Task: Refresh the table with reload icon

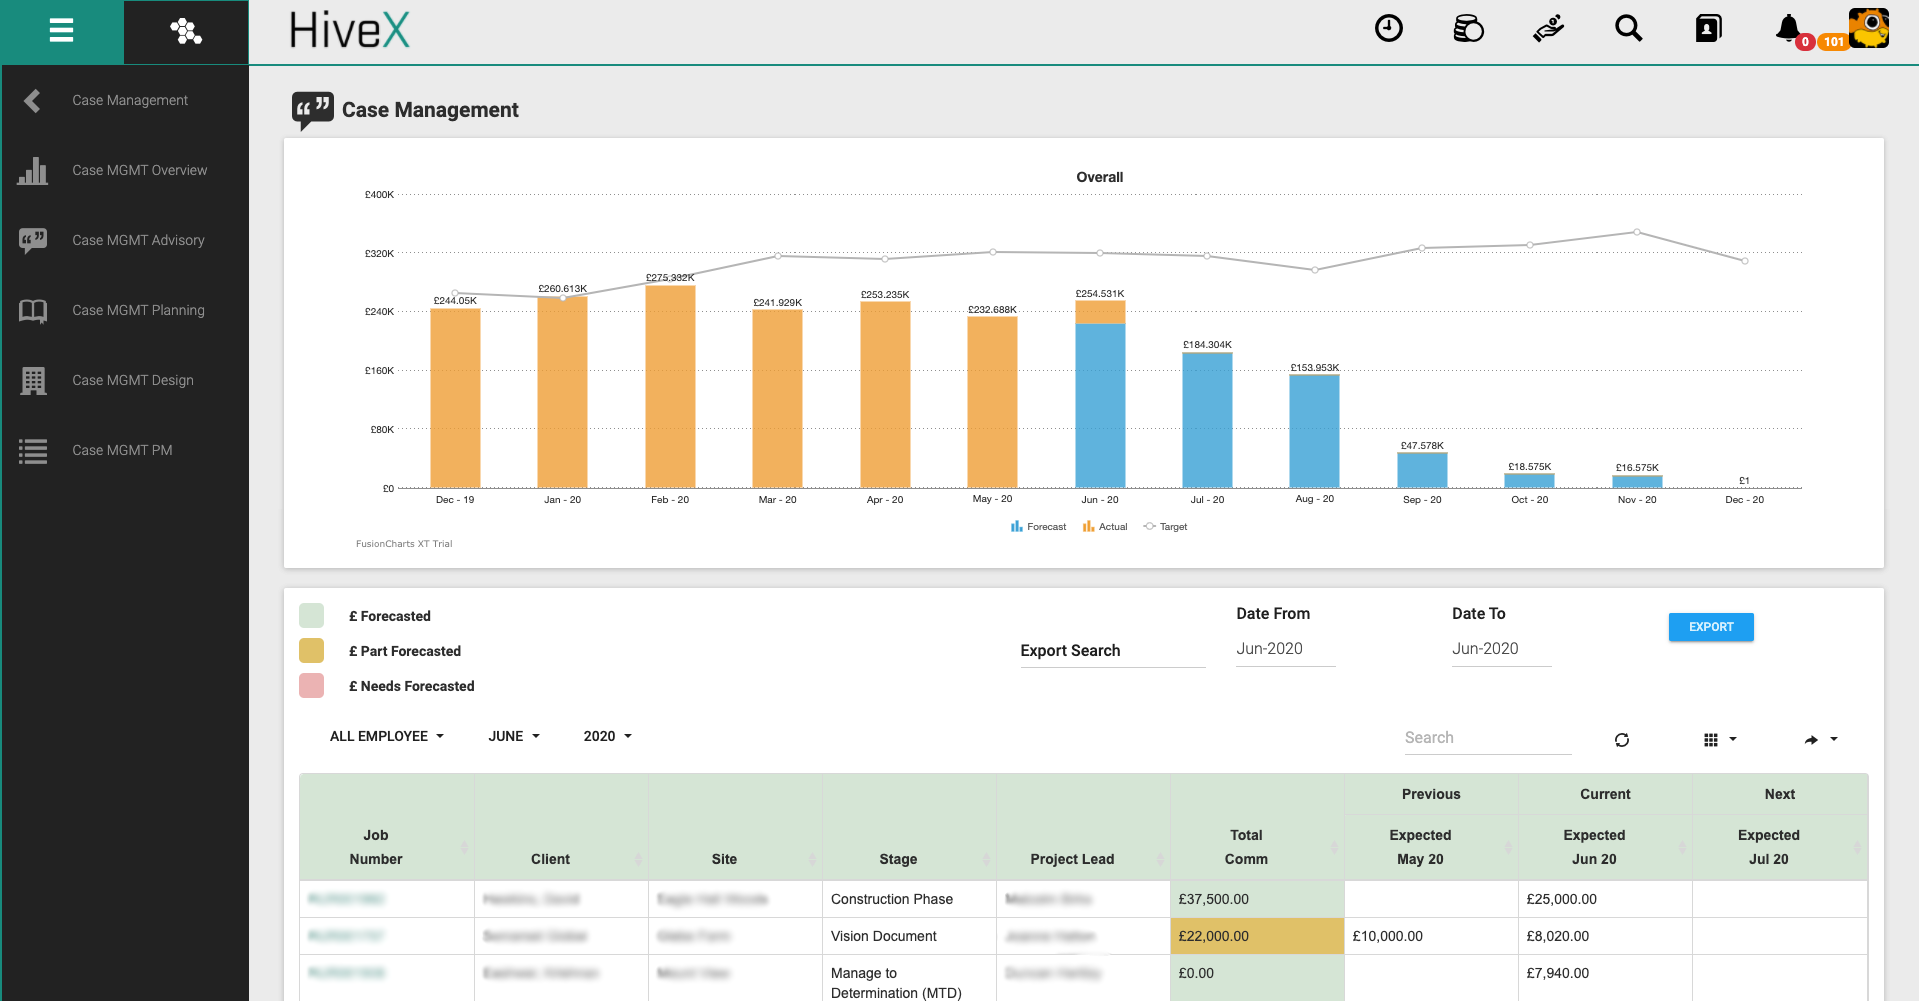Action: coord(1621,740)
